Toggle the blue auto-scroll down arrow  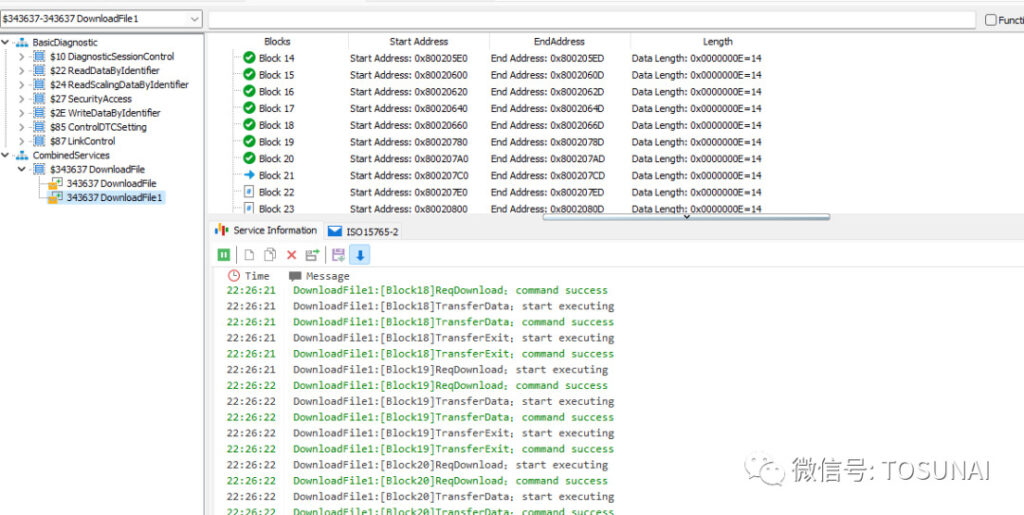pos(360,255)
